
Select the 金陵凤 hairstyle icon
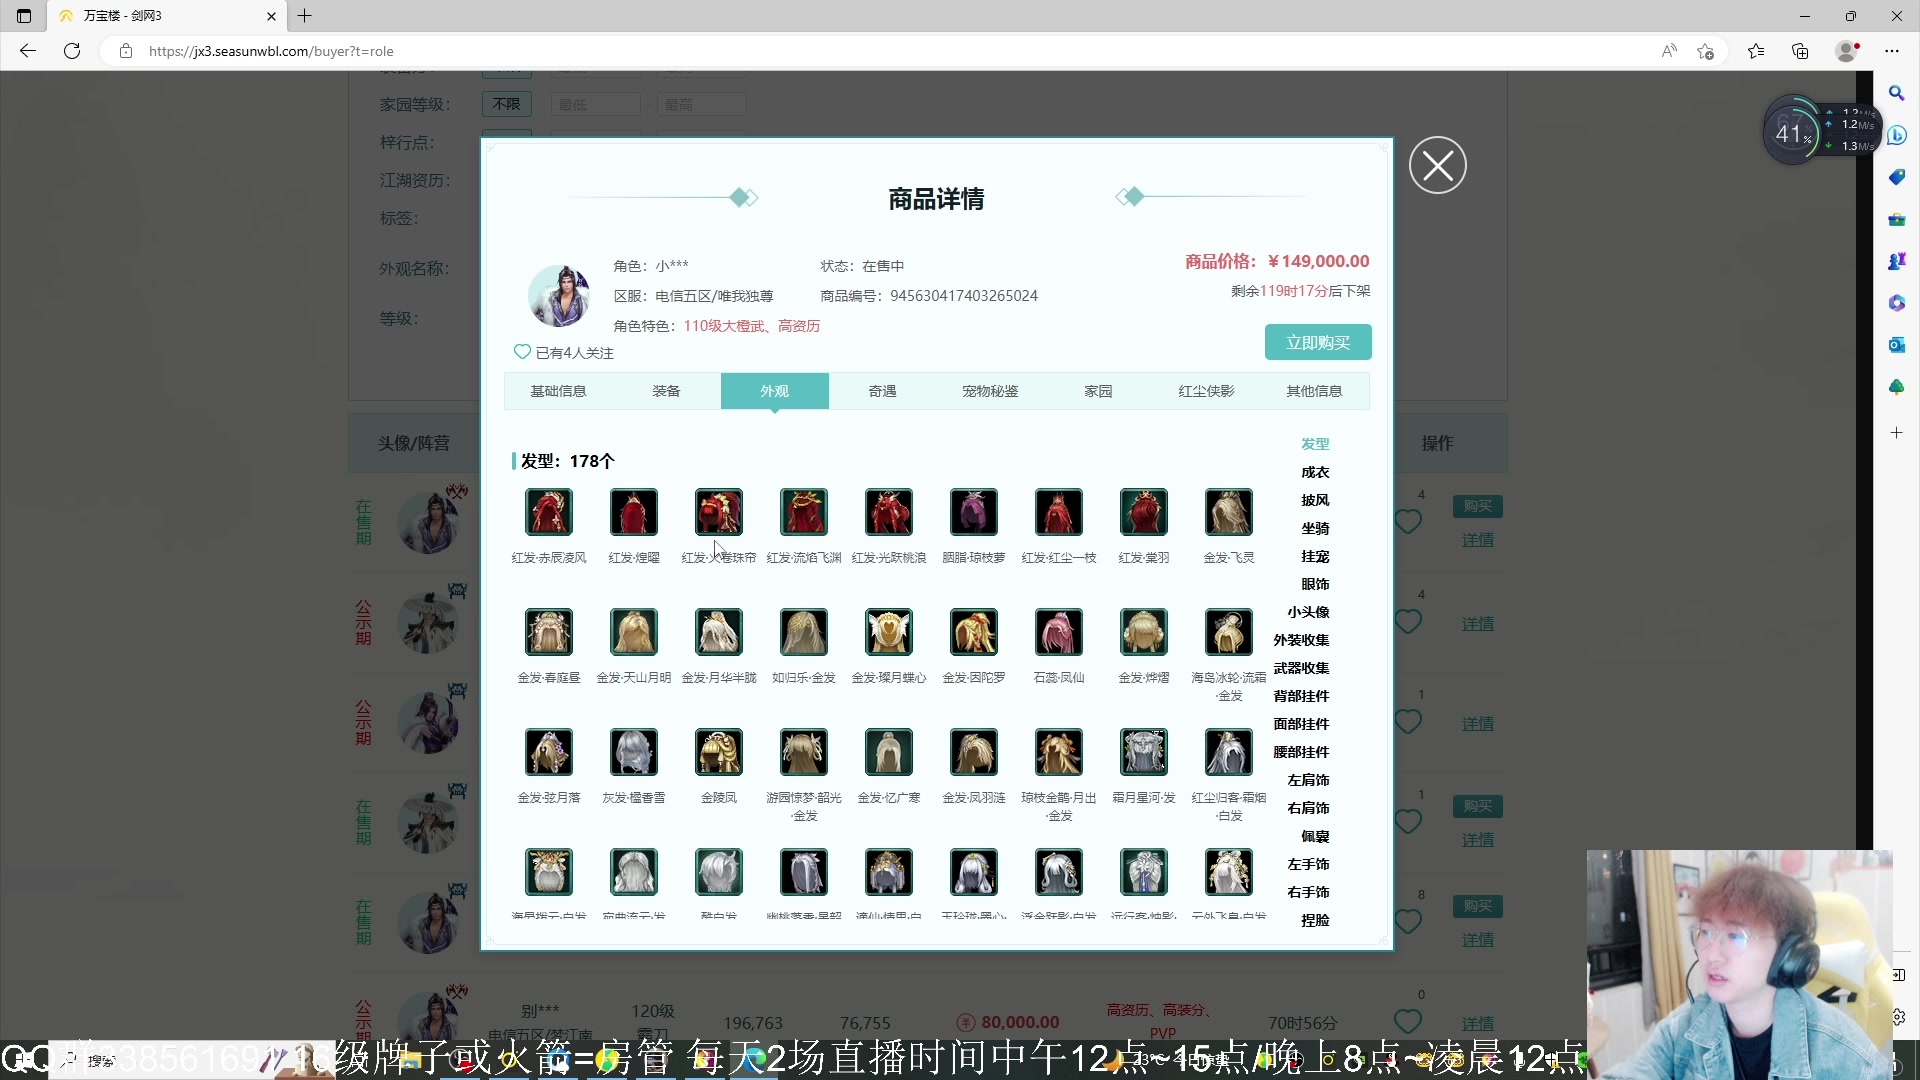click(x=718, y=753)
